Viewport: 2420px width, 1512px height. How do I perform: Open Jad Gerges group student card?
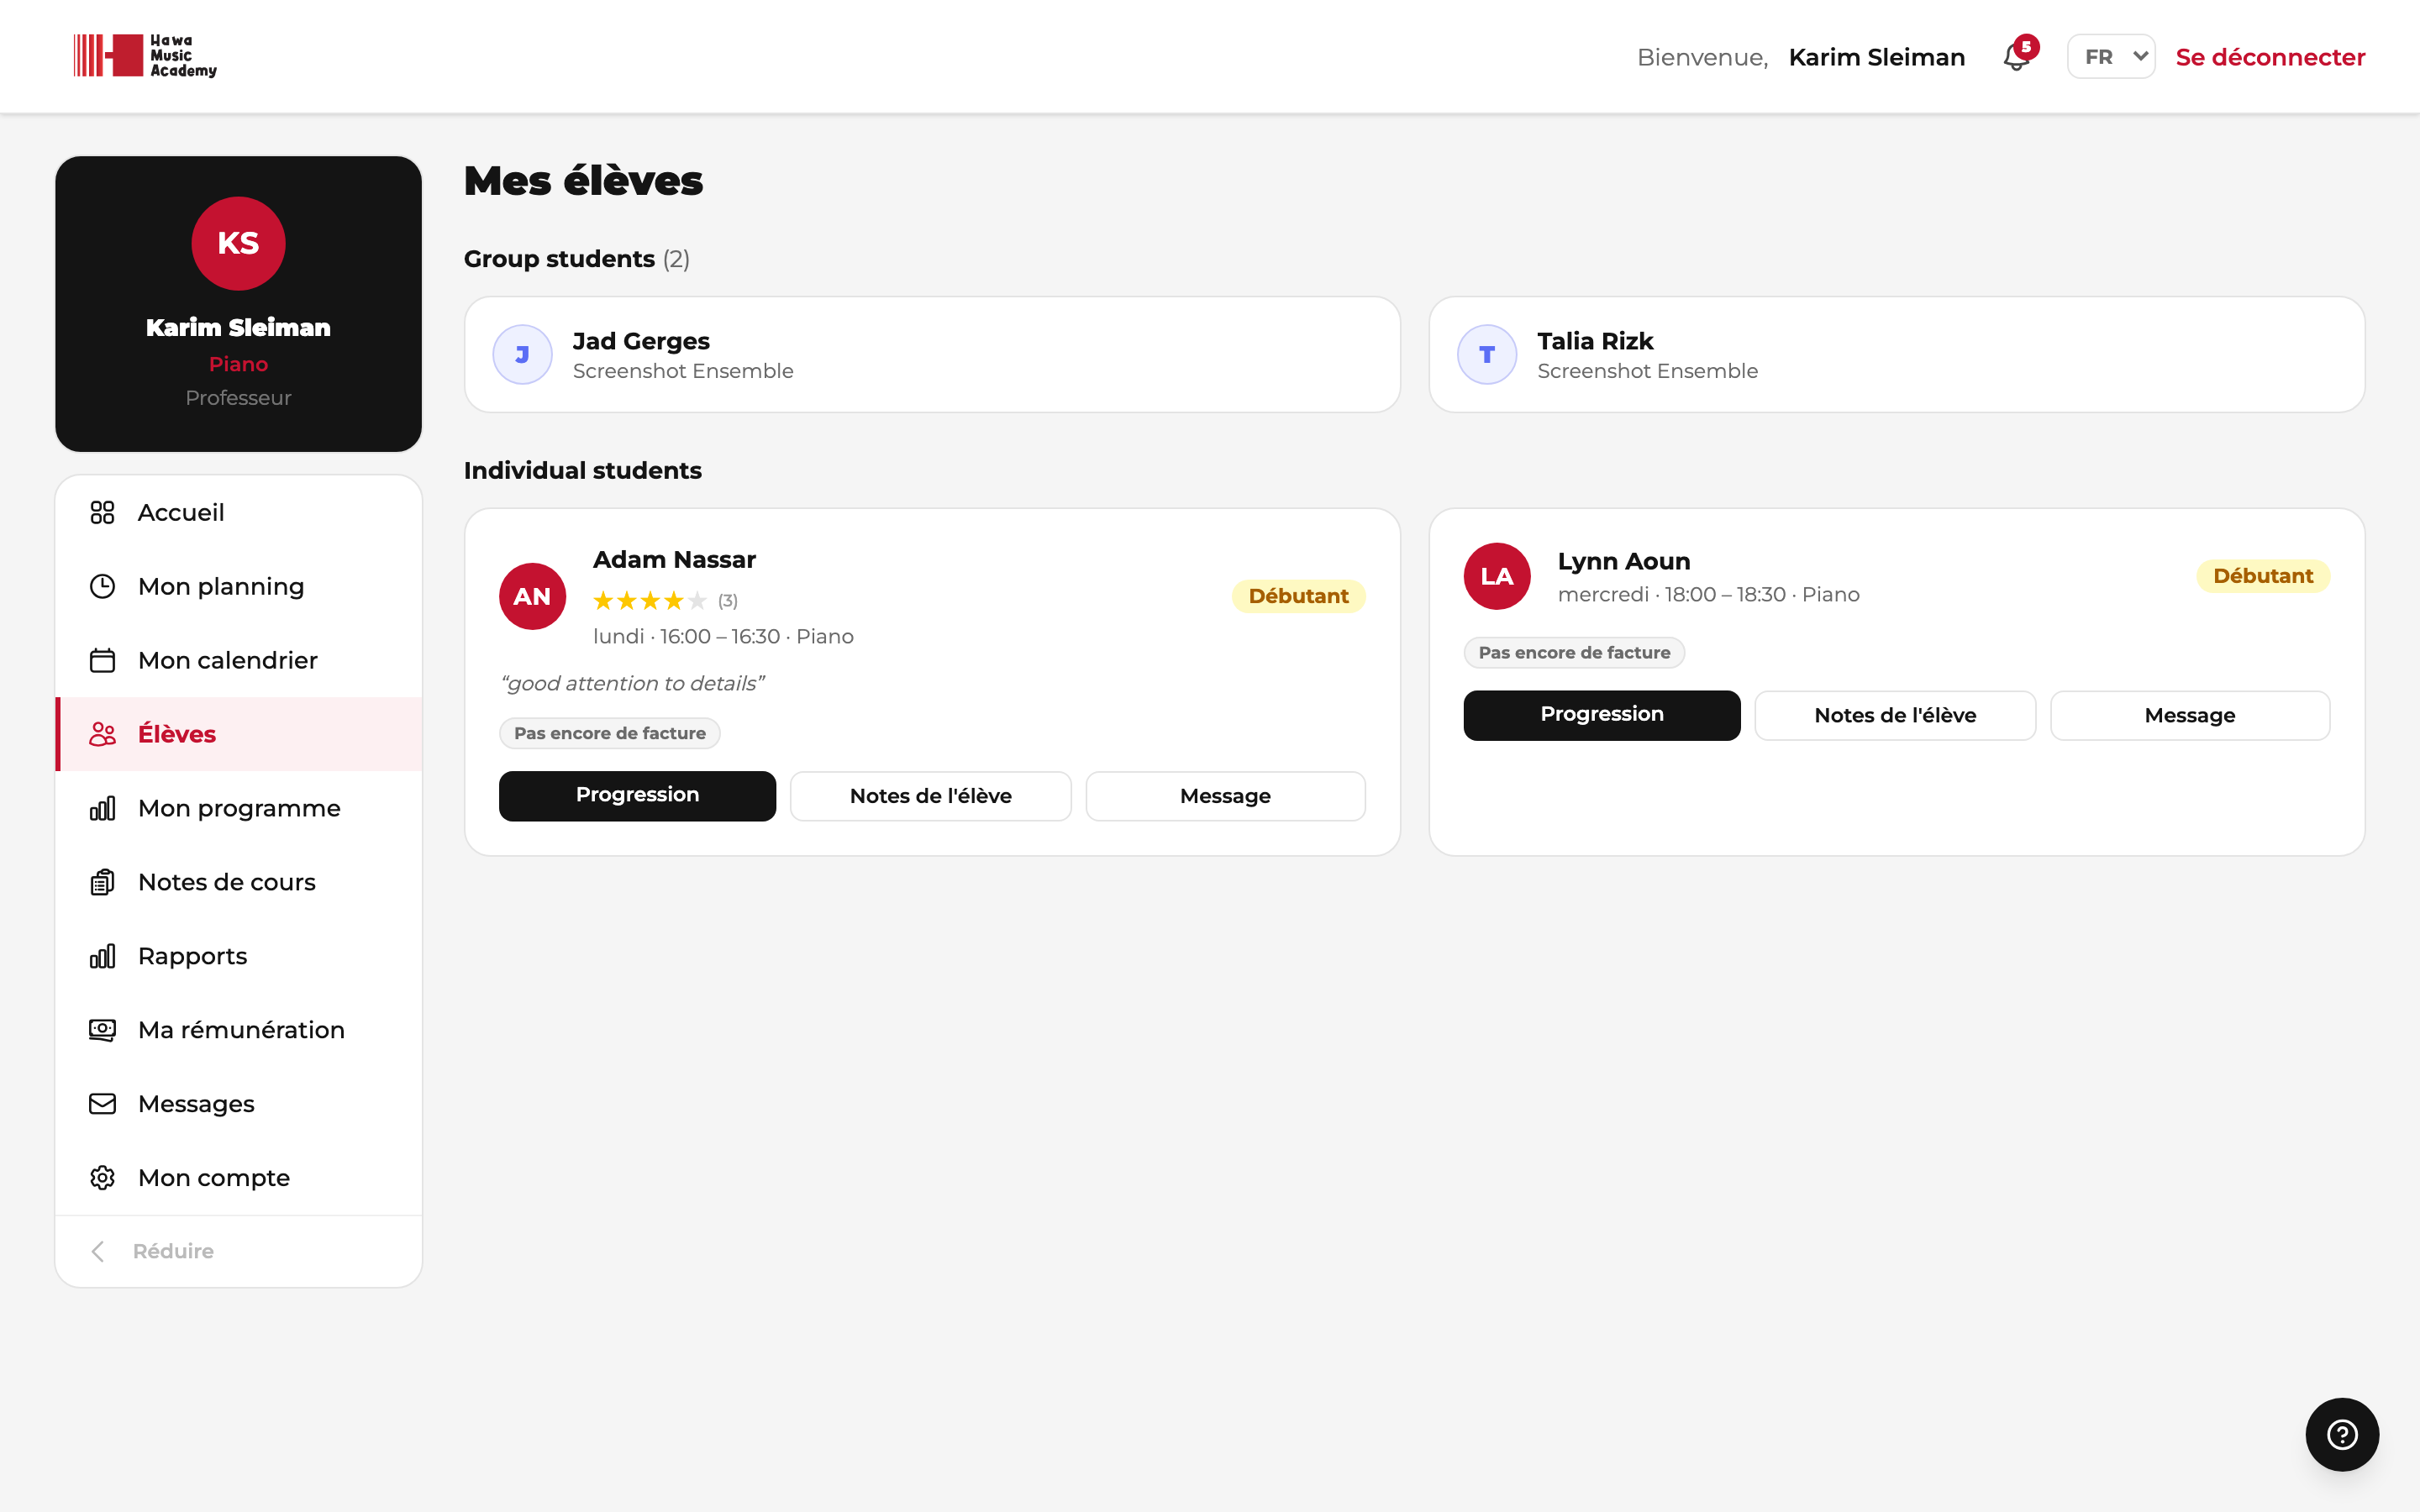pos(932,354)
